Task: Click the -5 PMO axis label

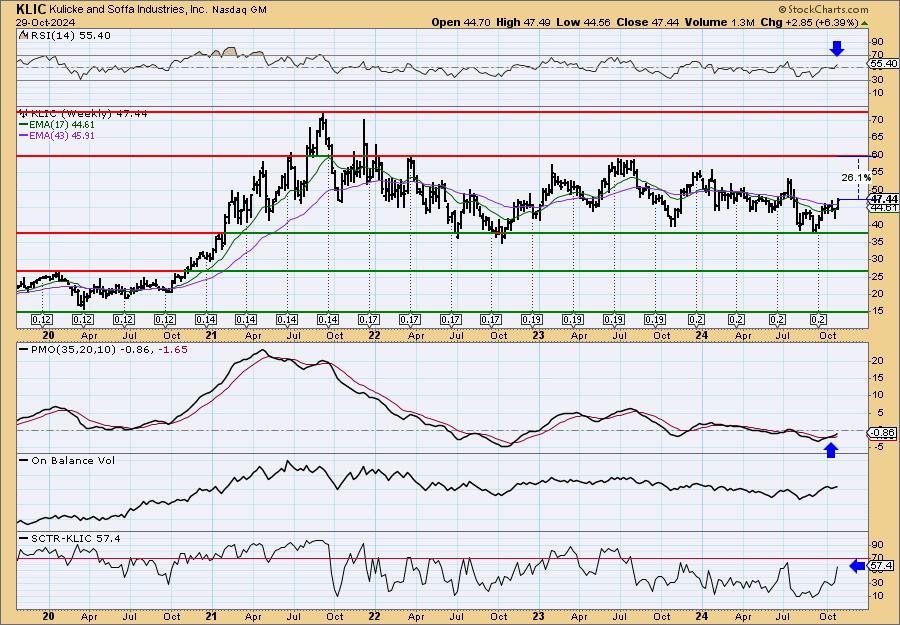Action: coord(878,447)
